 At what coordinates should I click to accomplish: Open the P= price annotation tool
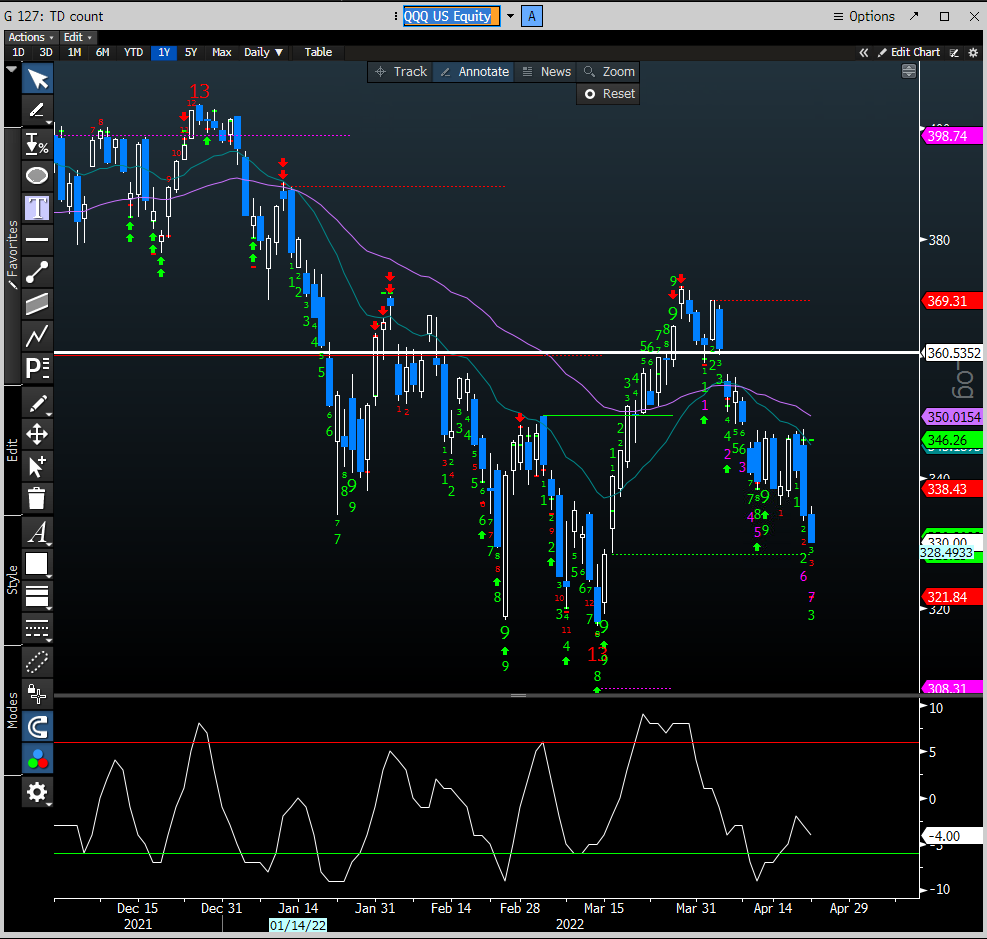click(x=37, y=368)
